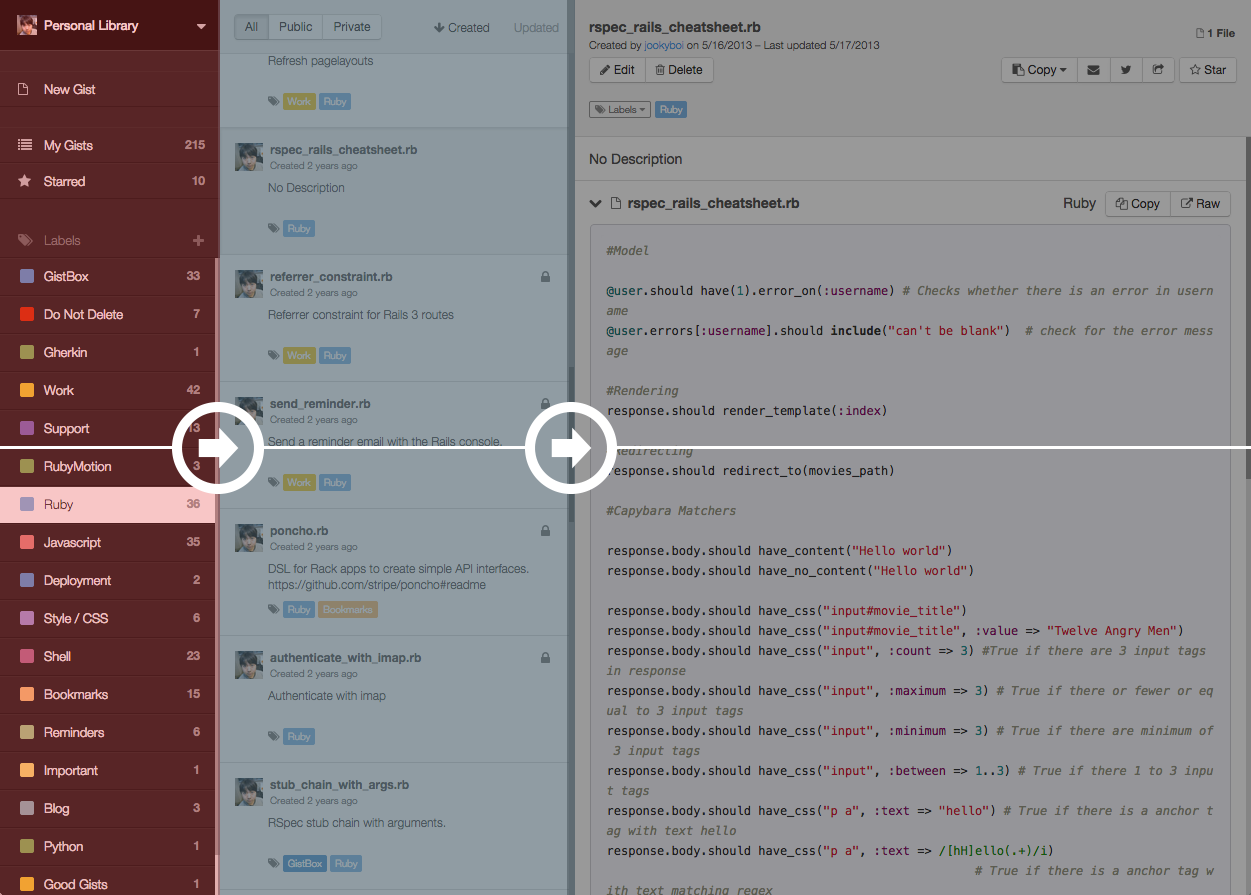This screenshot has width=1251, height=895.
Task: Star this gist
Action: [1208, 70]
